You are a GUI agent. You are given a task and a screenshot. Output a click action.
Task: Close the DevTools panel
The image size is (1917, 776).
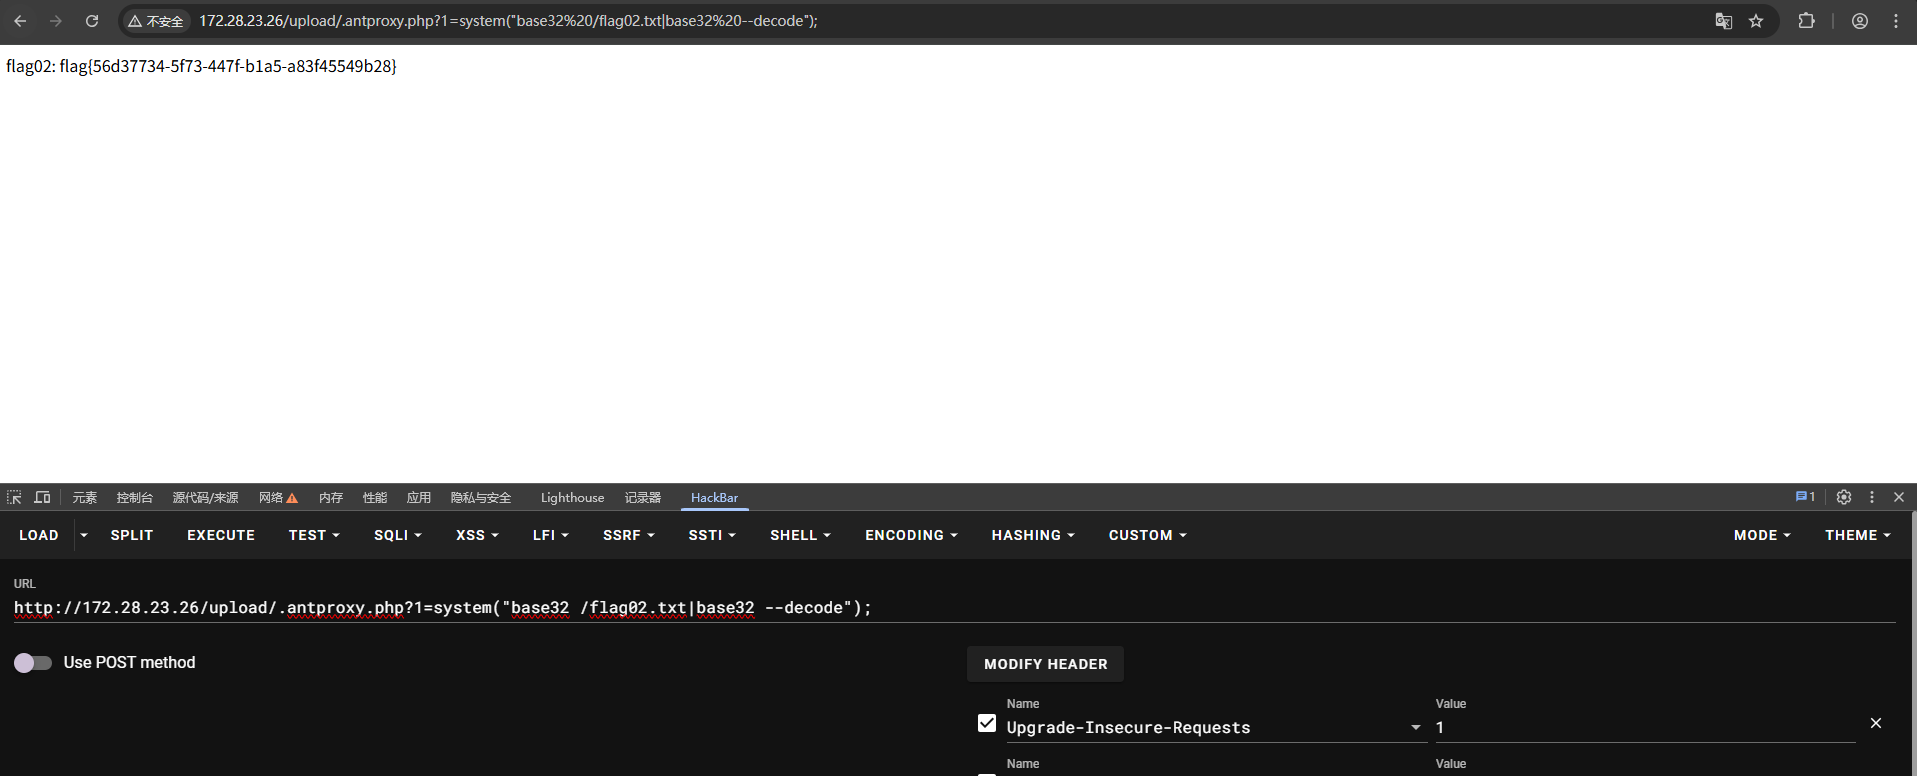click(x=1899, y=497)
